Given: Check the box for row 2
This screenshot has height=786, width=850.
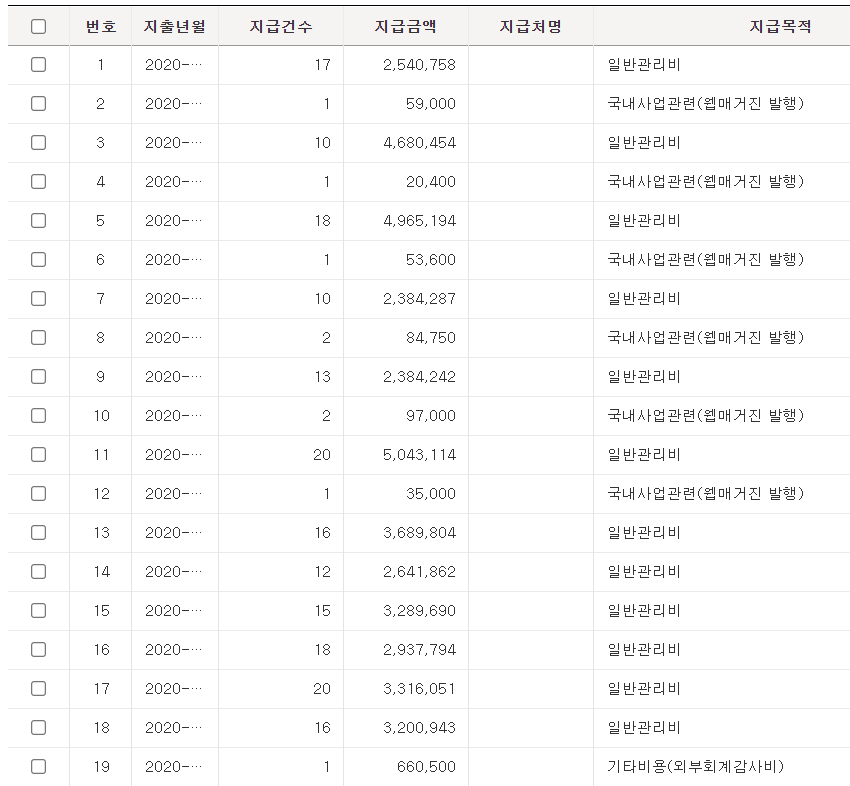Looking at the screenshot, I should (x=38, y=104).
